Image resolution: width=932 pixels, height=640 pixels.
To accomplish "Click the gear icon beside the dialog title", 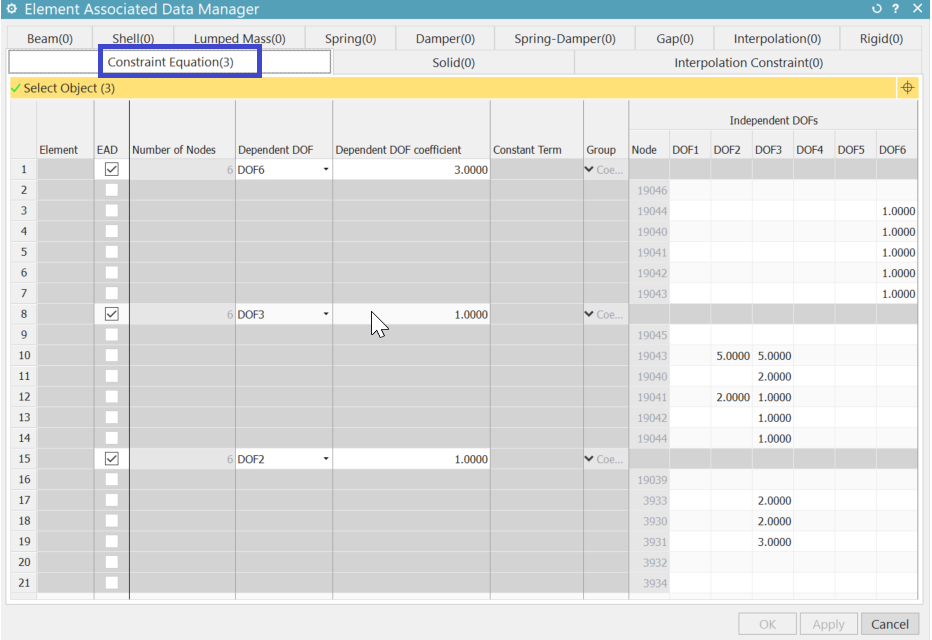I will click(x=10, y=9).
